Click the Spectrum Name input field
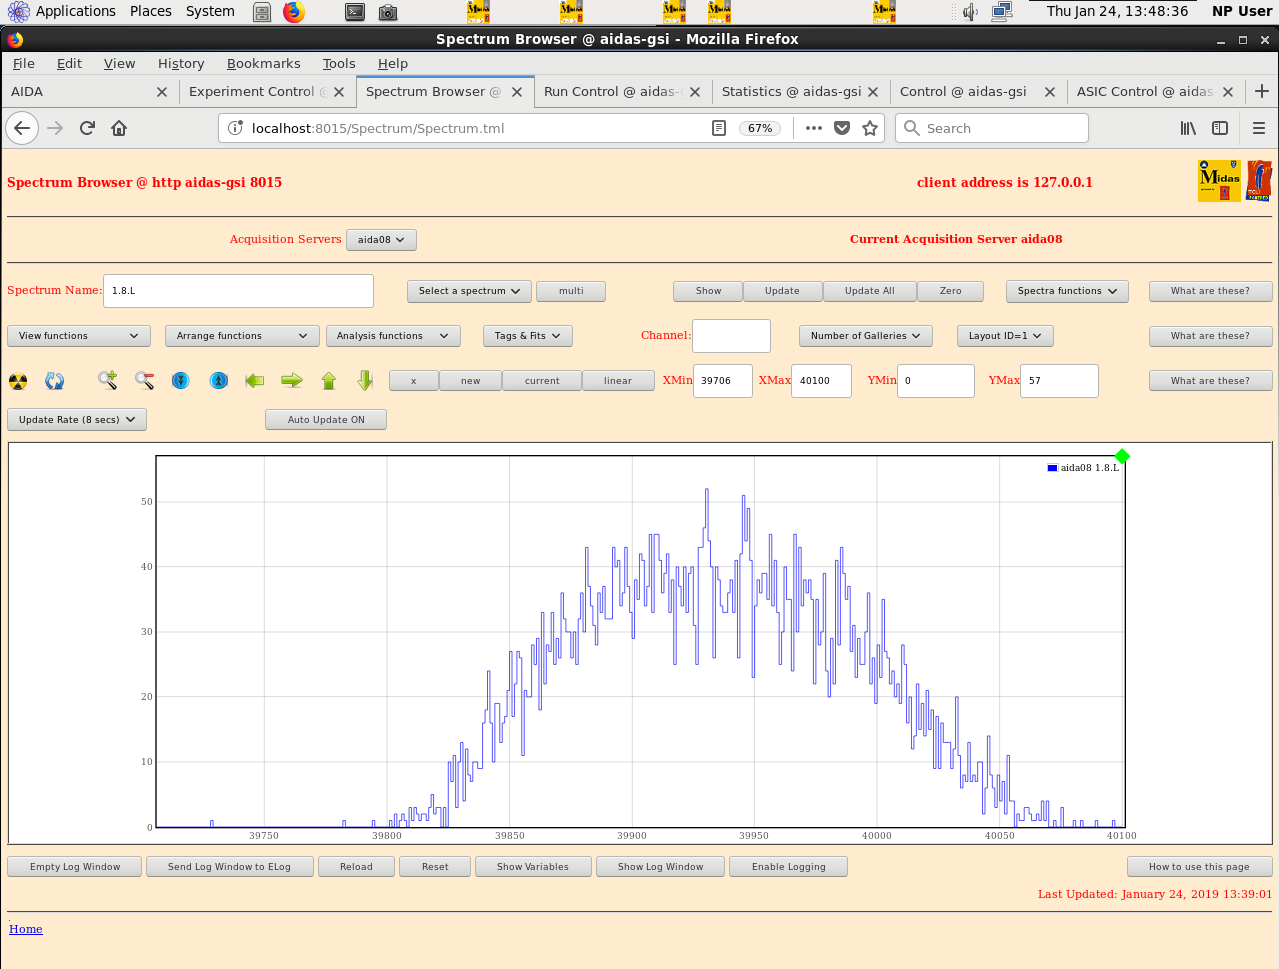Viewport: 1279px width, 969px height. point(238,291)
